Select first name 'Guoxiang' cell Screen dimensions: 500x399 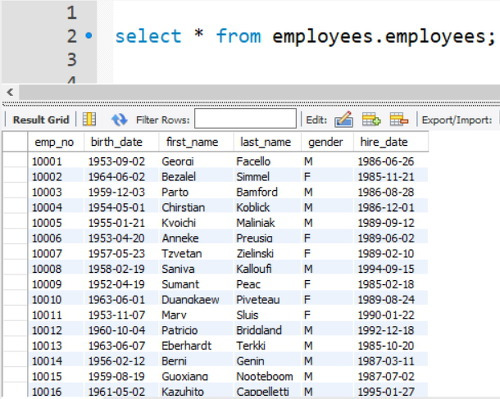[x=196, y=376]
